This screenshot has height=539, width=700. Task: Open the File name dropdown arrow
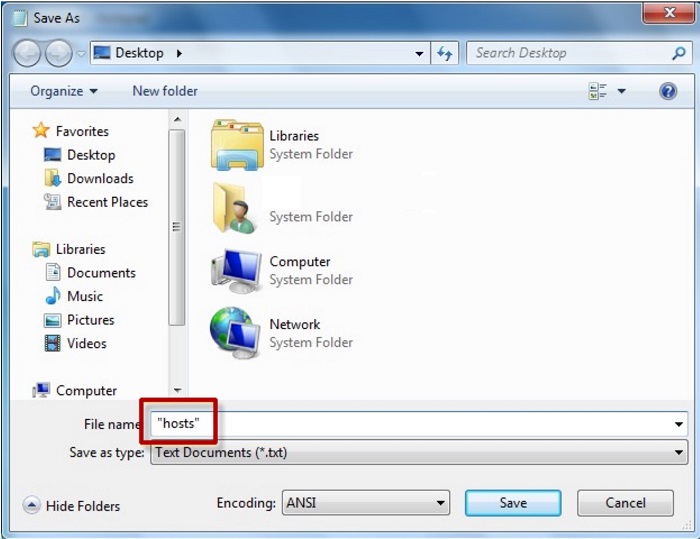[679, 424]
